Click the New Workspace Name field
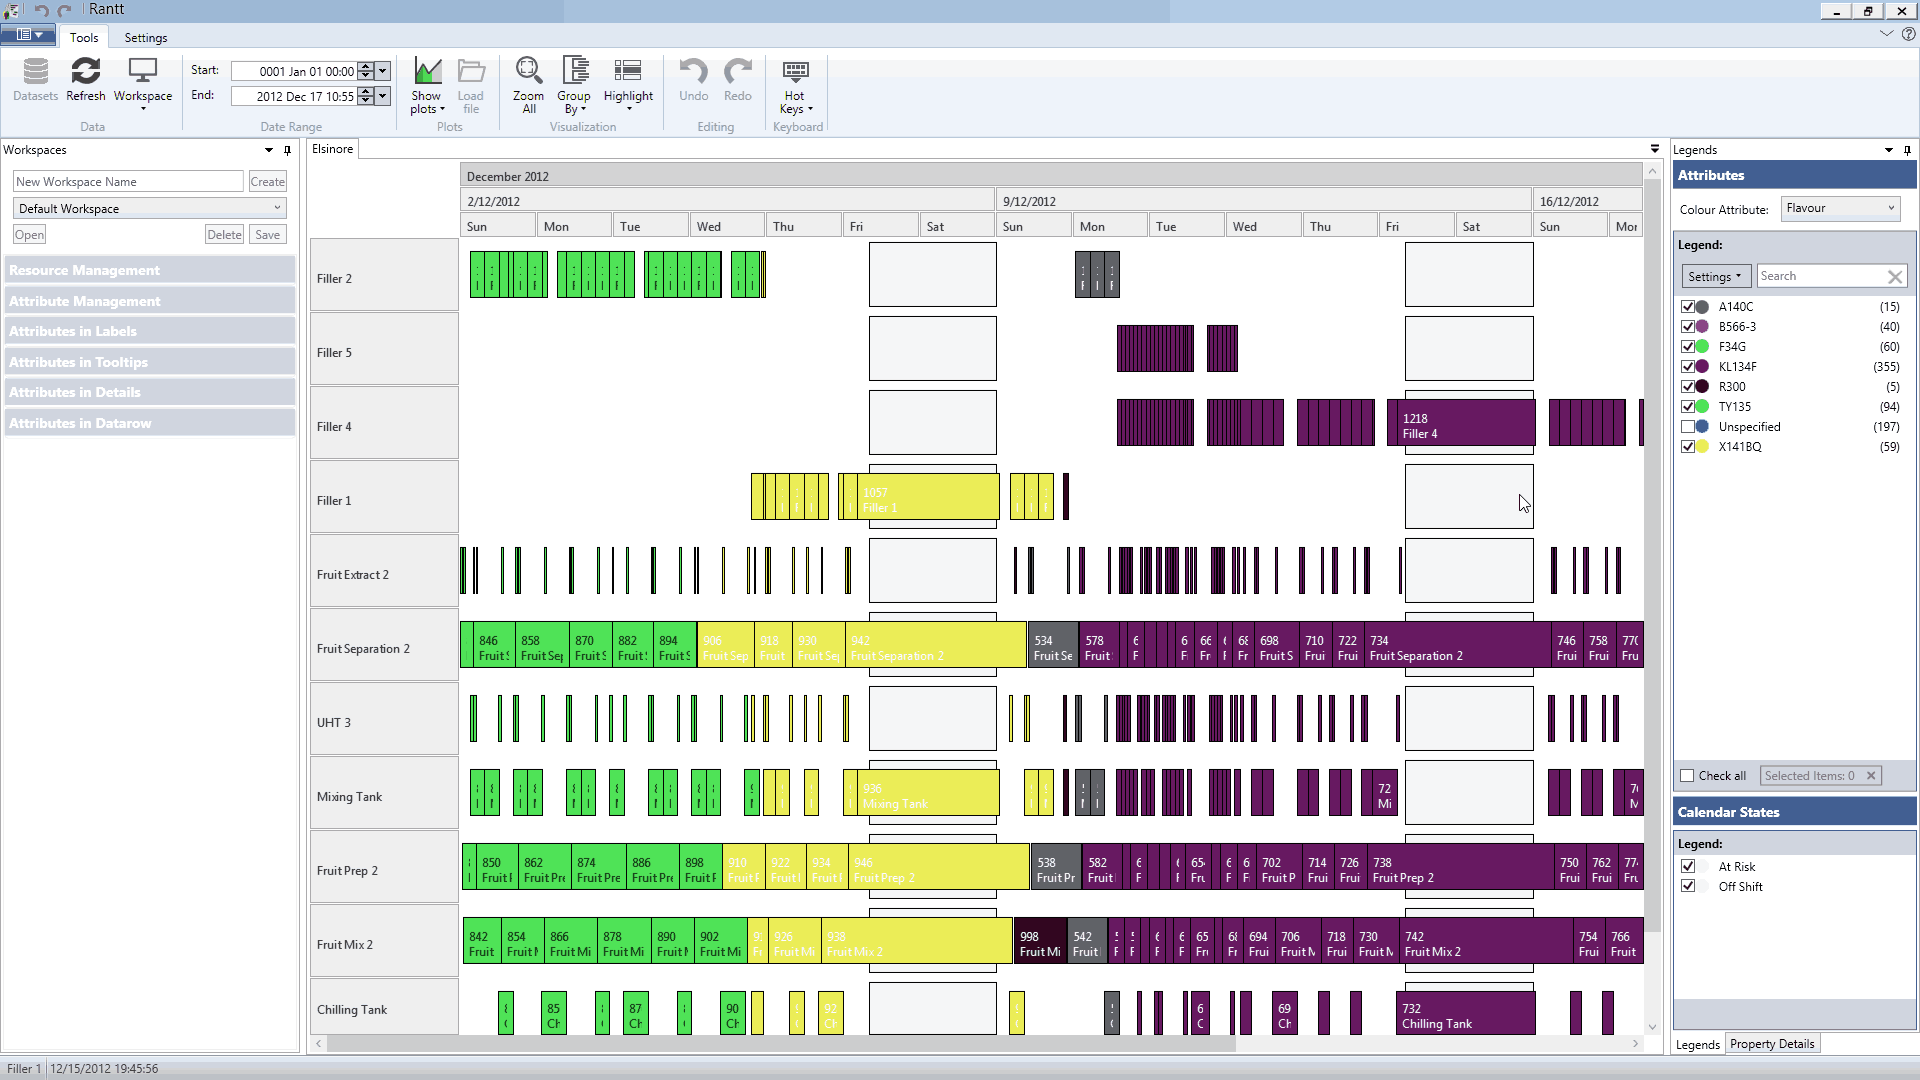1920x1080 pixels. [128, 181]
